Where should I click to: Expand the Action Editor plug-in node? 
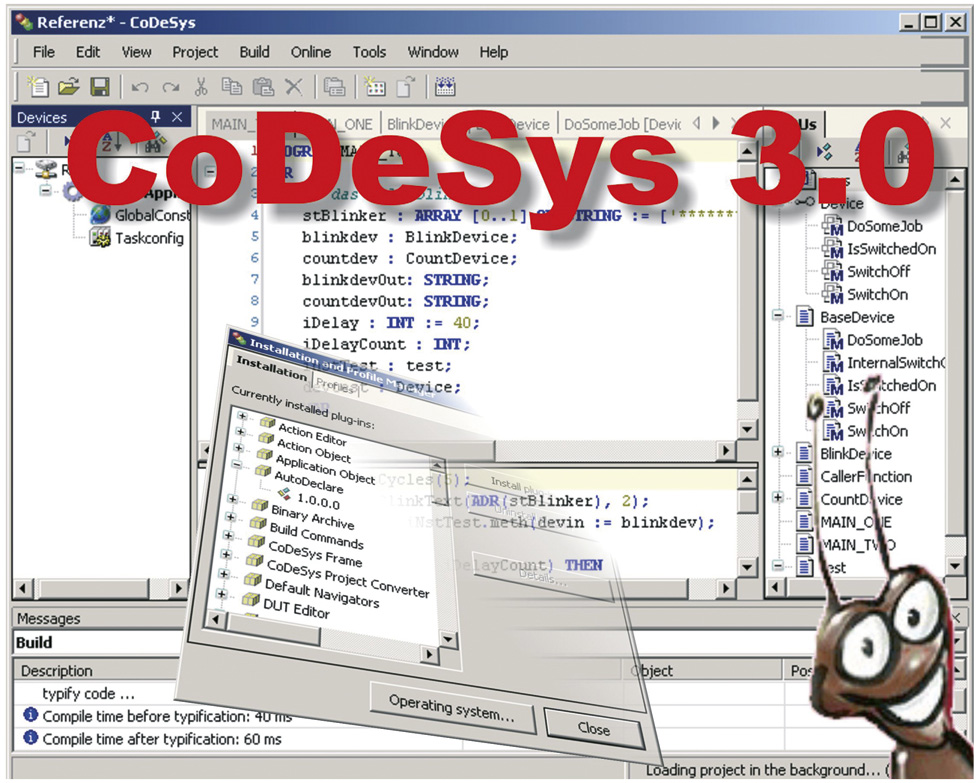[242, 415]
